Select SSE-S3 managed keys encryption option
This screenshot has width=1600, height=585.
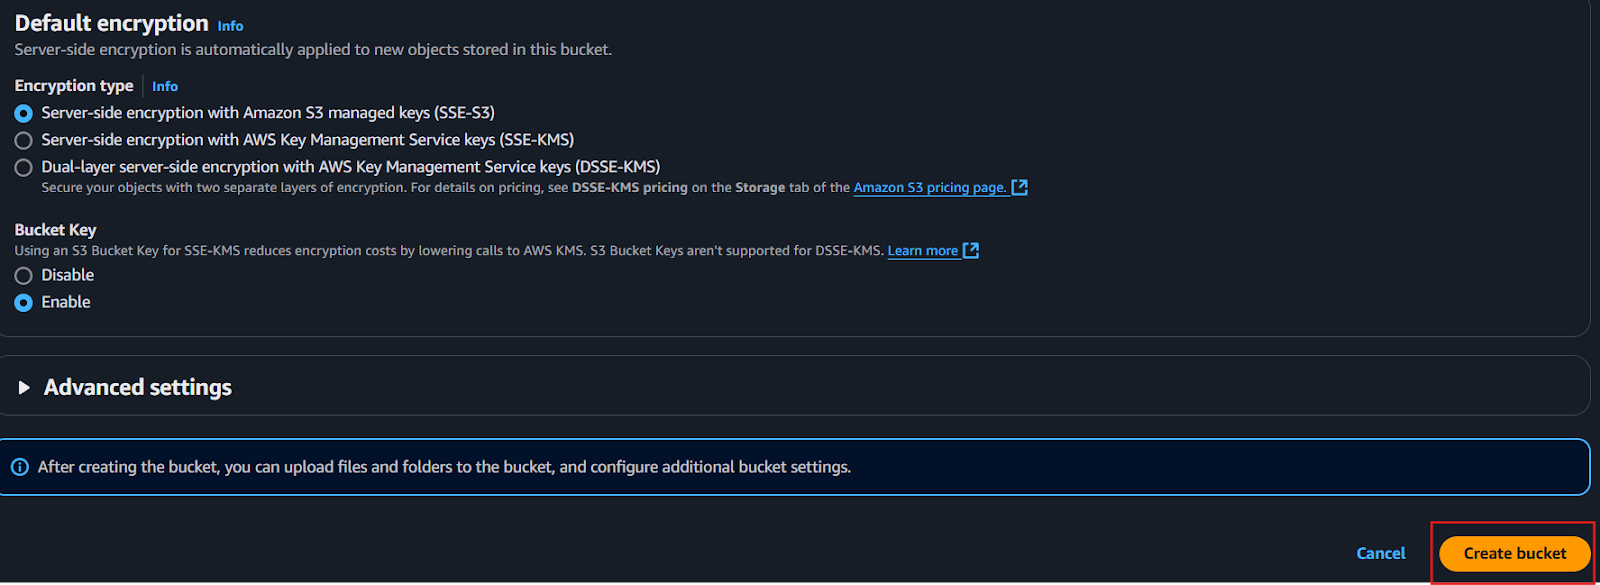click(x=23, y=113)
